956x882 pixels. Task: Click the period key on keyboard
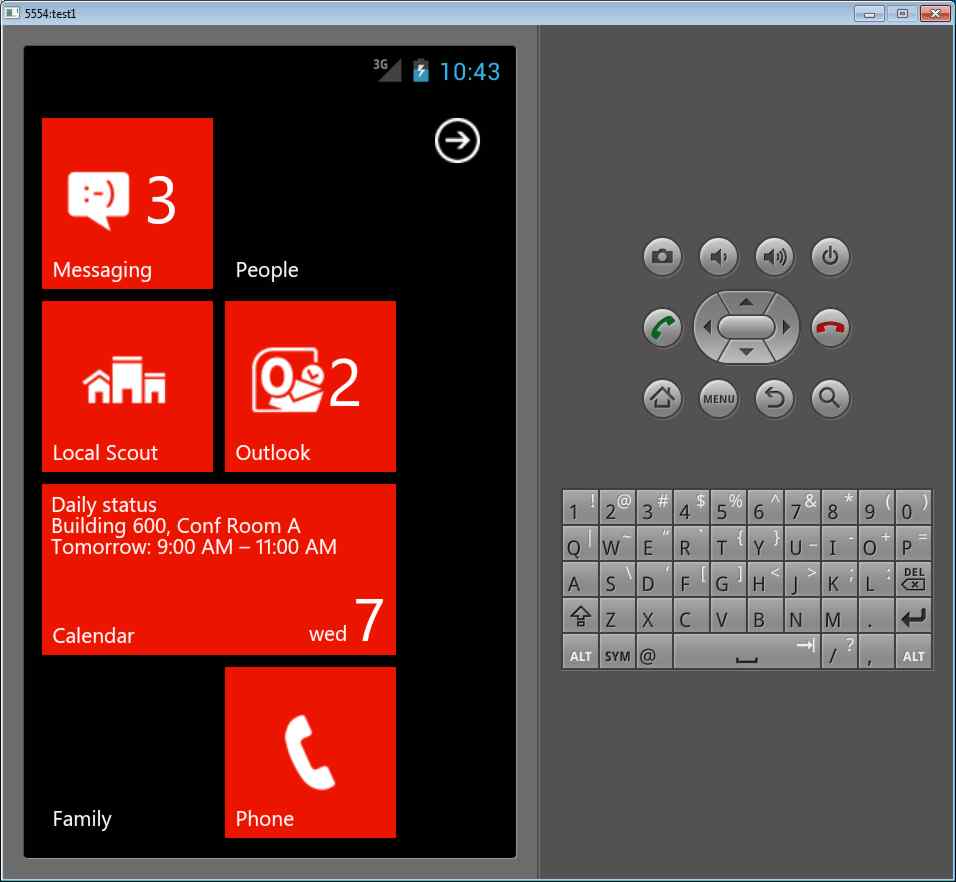coord(876,616)
